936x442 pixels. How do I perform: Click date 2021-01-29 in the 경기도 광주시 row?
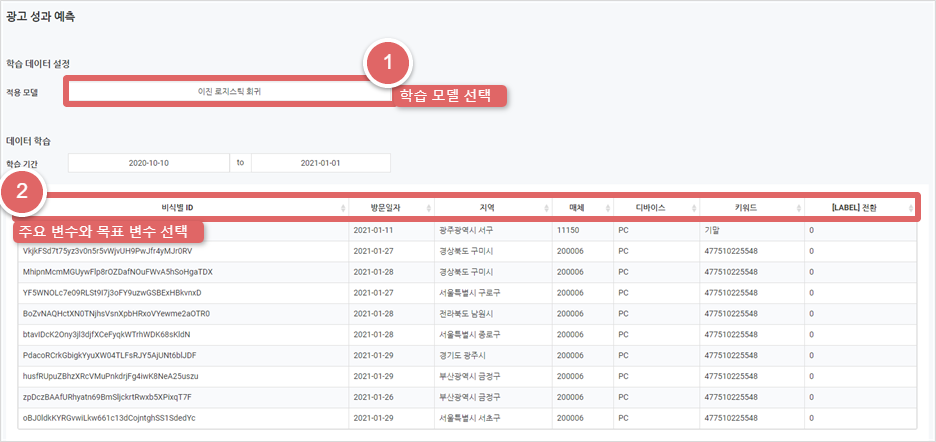(373, 355)
